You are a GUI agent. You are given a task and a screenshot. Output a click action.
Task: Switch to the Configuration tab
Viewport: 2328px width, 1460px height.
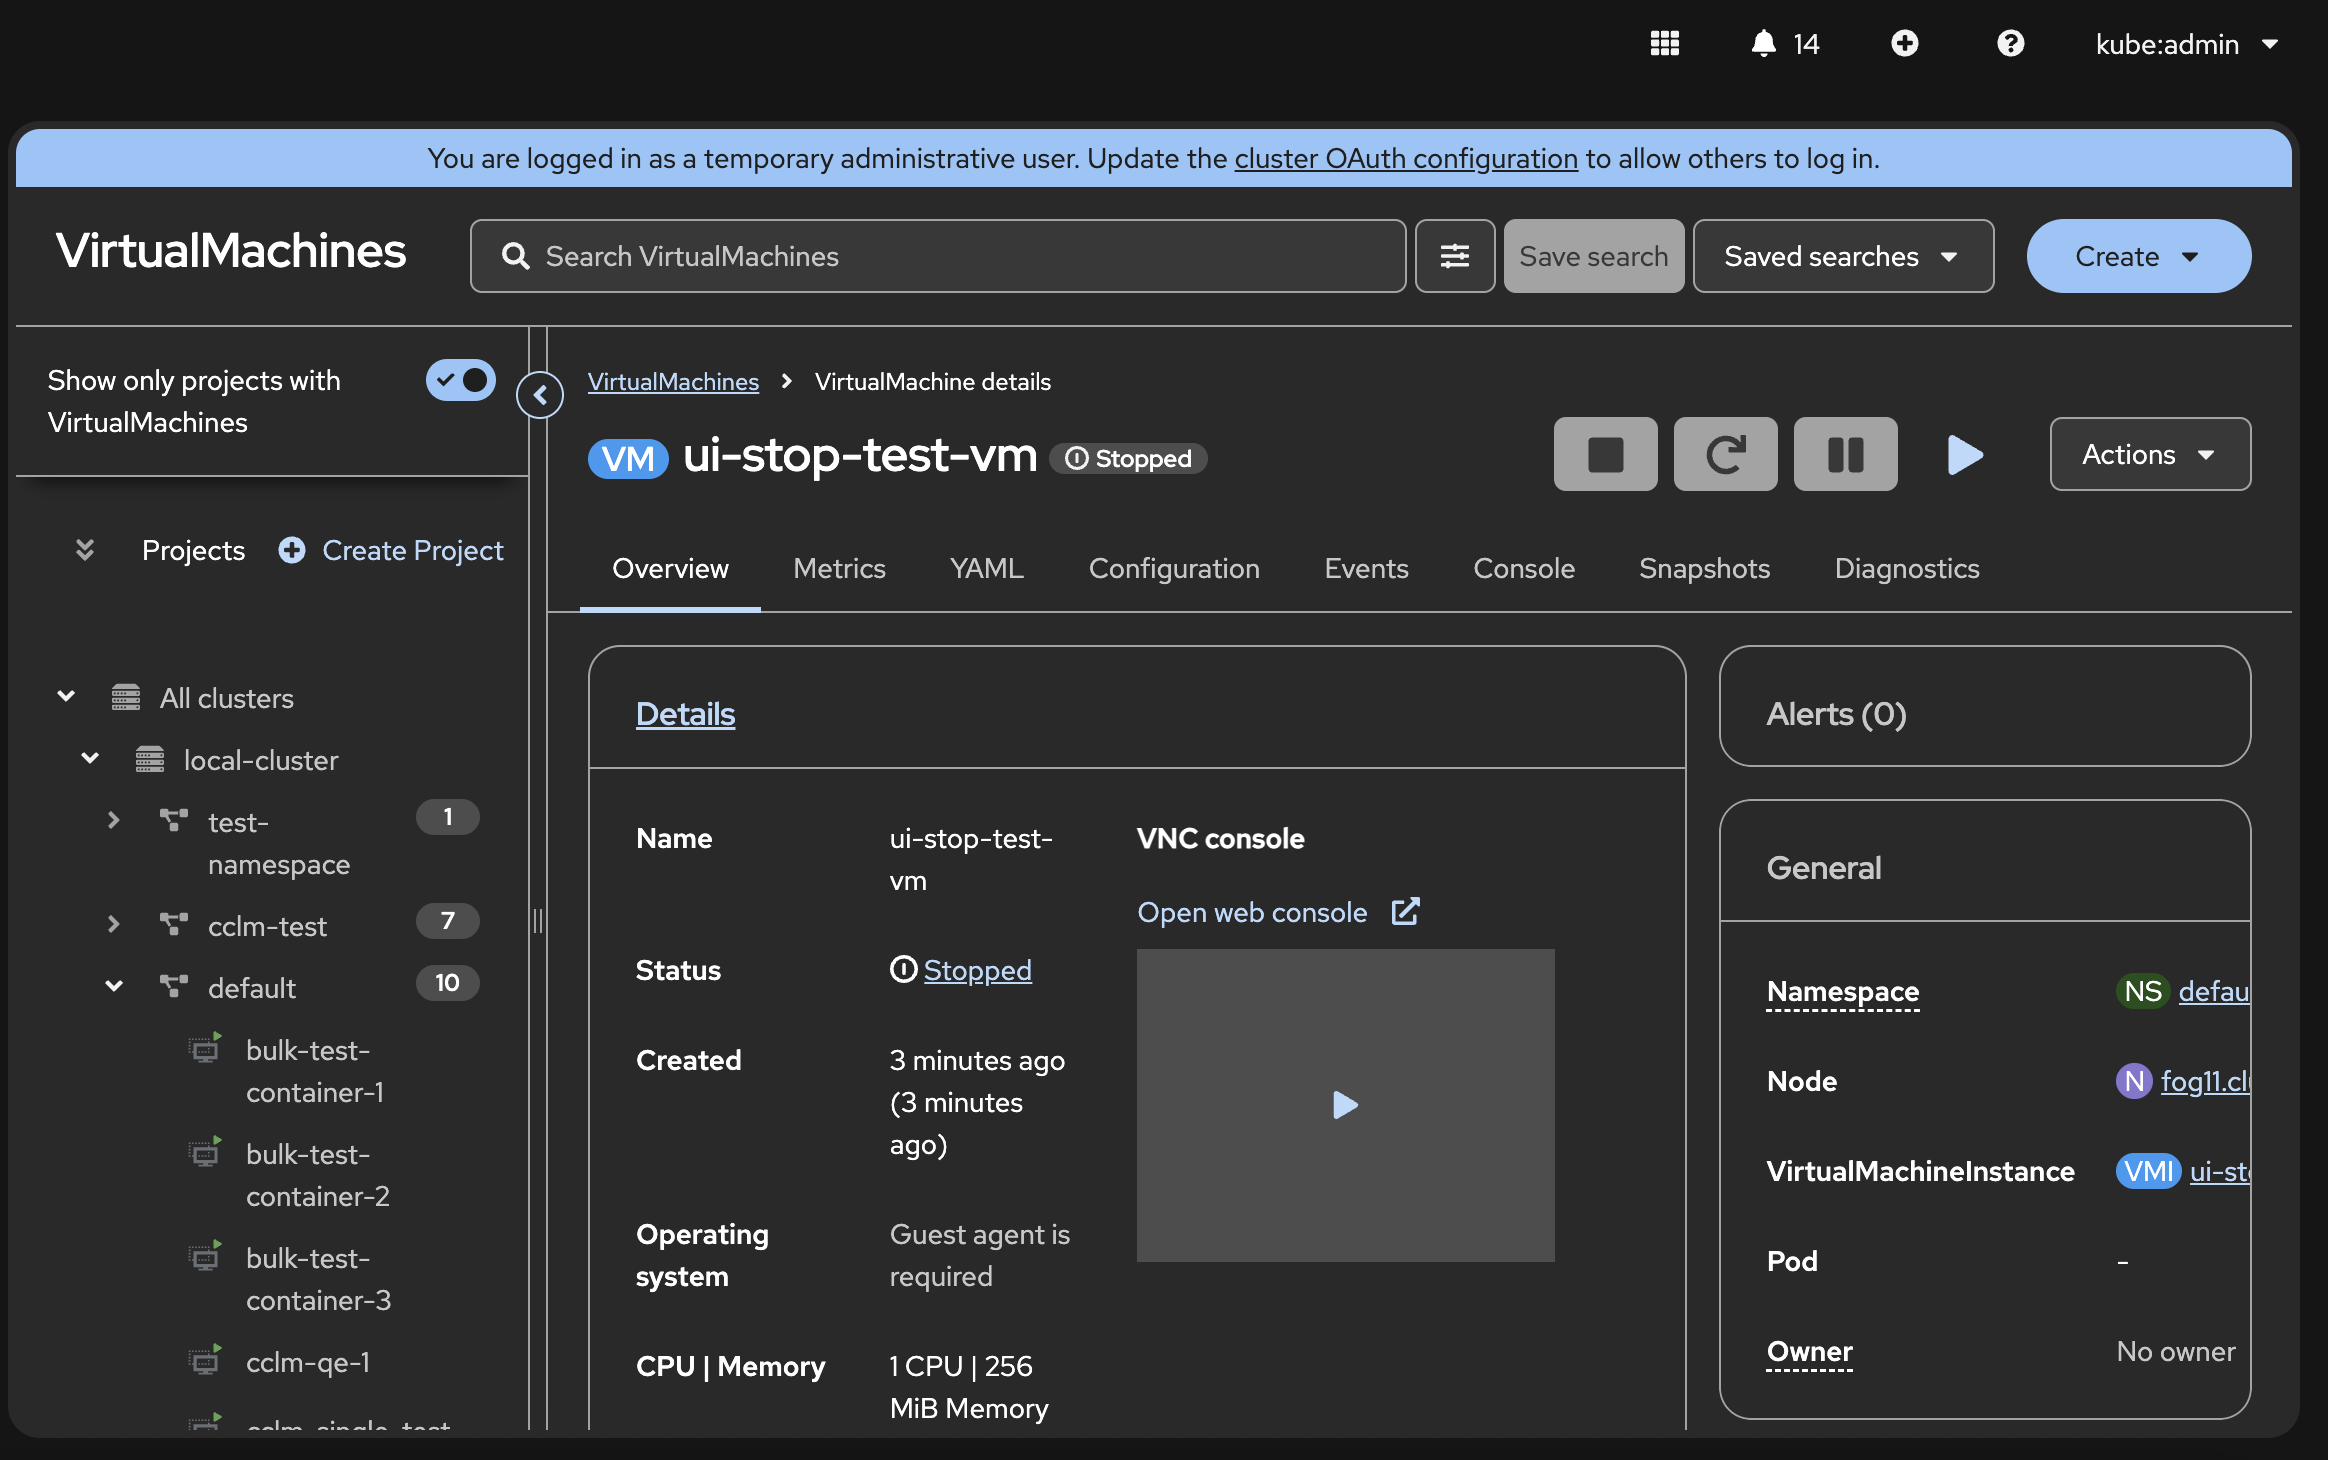pos(1174,569)
